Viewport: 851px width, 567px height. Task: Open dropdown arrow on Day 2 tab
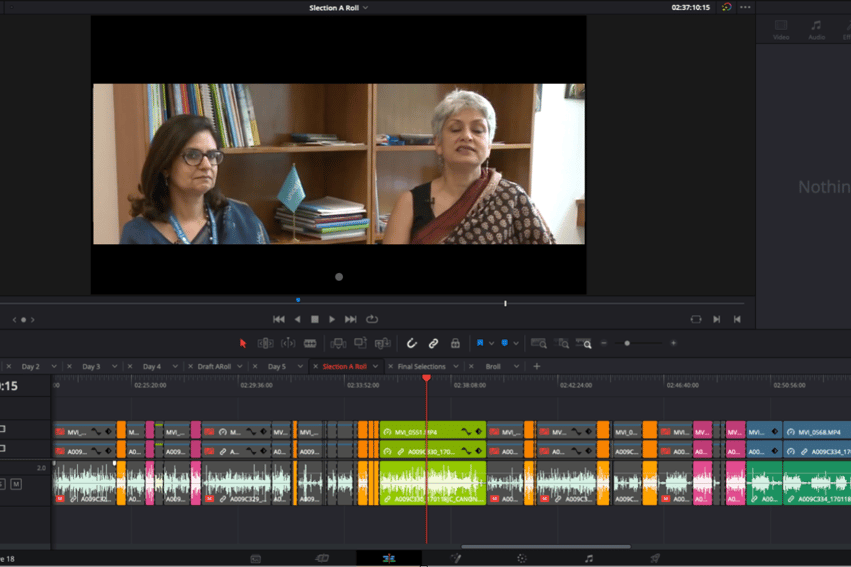click(54, 367)
